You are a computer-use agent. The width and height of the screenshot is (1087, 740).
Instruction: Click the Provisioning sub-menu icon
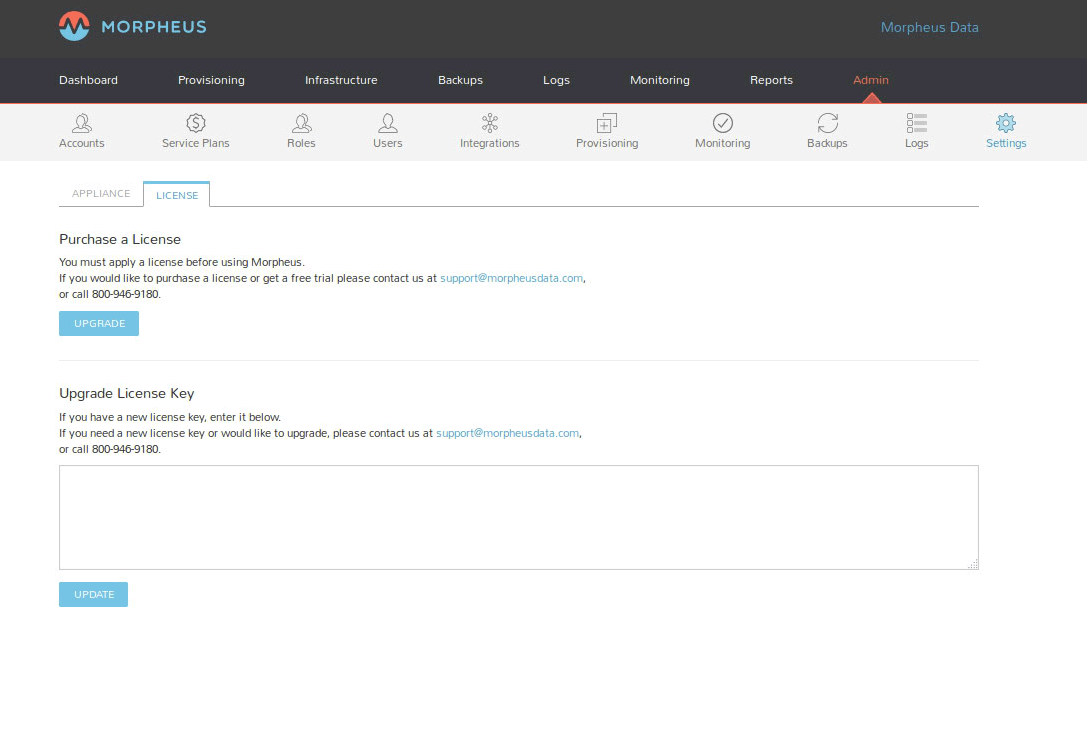pyautogui.click(x=607, y=123)
